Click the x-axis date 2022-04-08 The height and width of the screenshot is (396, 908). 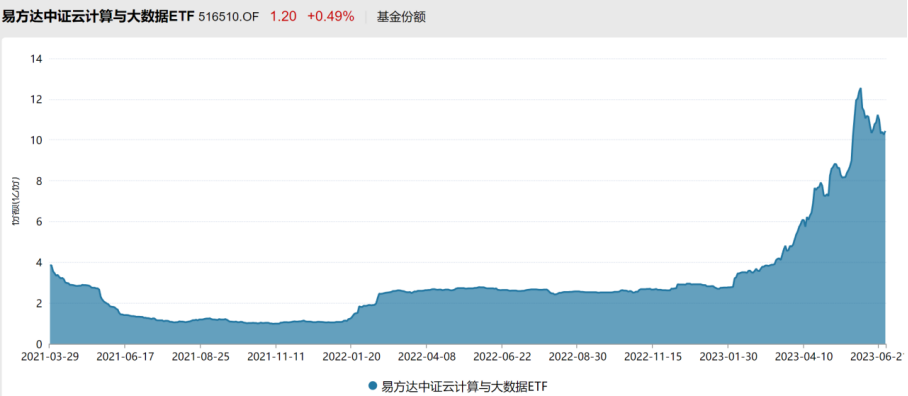pyautogui.click(x=426, y=358)
